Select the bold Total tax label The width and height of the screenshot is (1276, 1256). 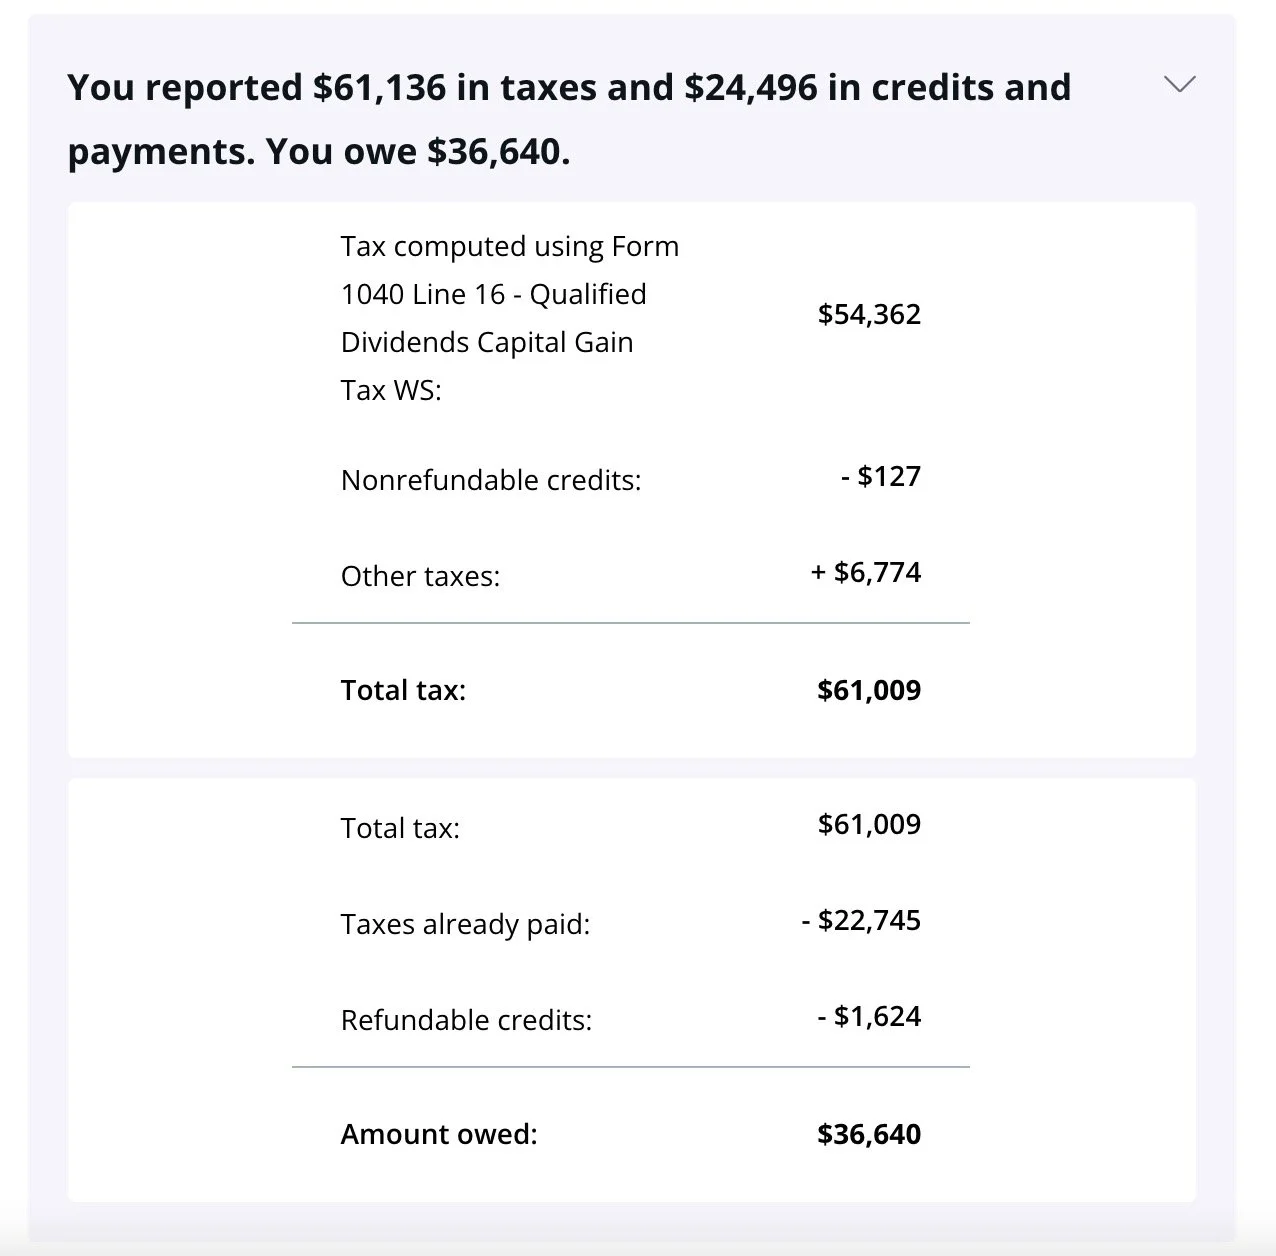pyautogui.click(x=403, y=690)
